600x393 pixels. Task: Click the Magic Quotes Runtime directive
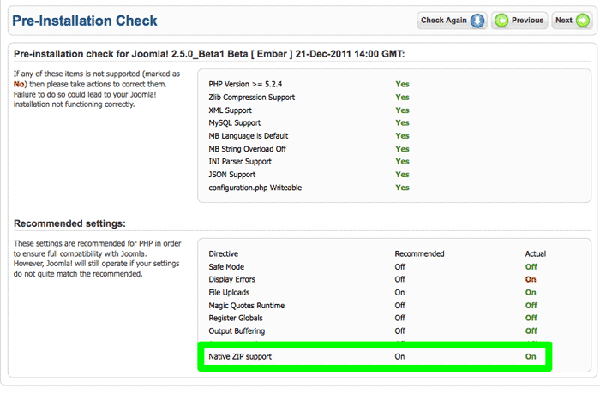(247, 305)
